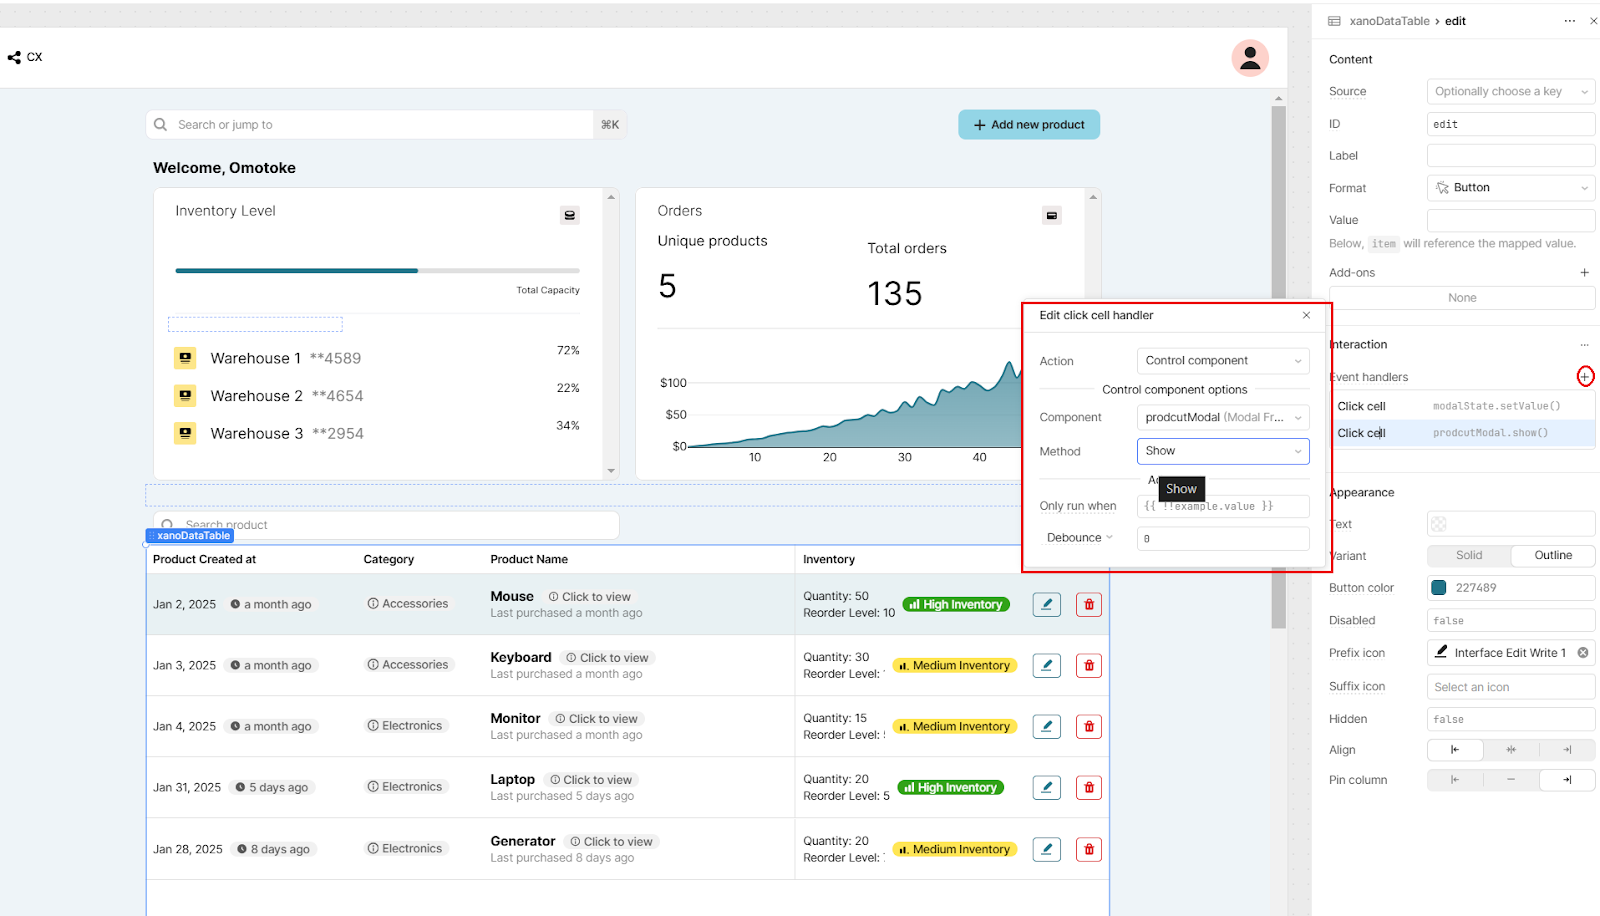Click the Suffix icon Select an icon field
This screenshot has height=916, width=1600.
(1511, 687)
